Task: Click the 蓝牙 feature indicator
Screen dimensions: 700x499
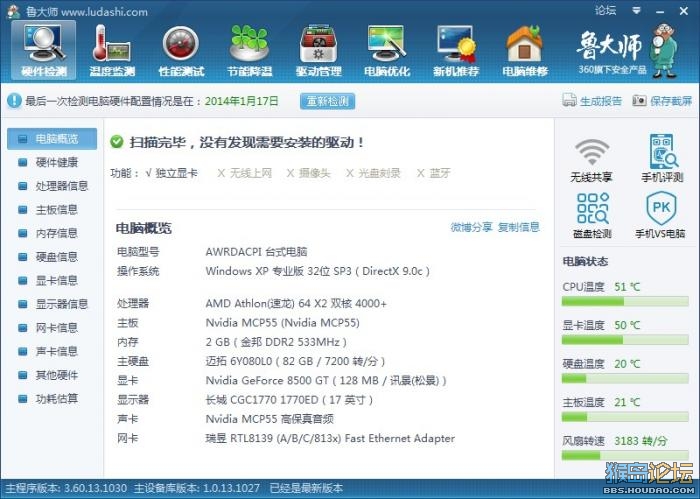Action: point(433,173)
